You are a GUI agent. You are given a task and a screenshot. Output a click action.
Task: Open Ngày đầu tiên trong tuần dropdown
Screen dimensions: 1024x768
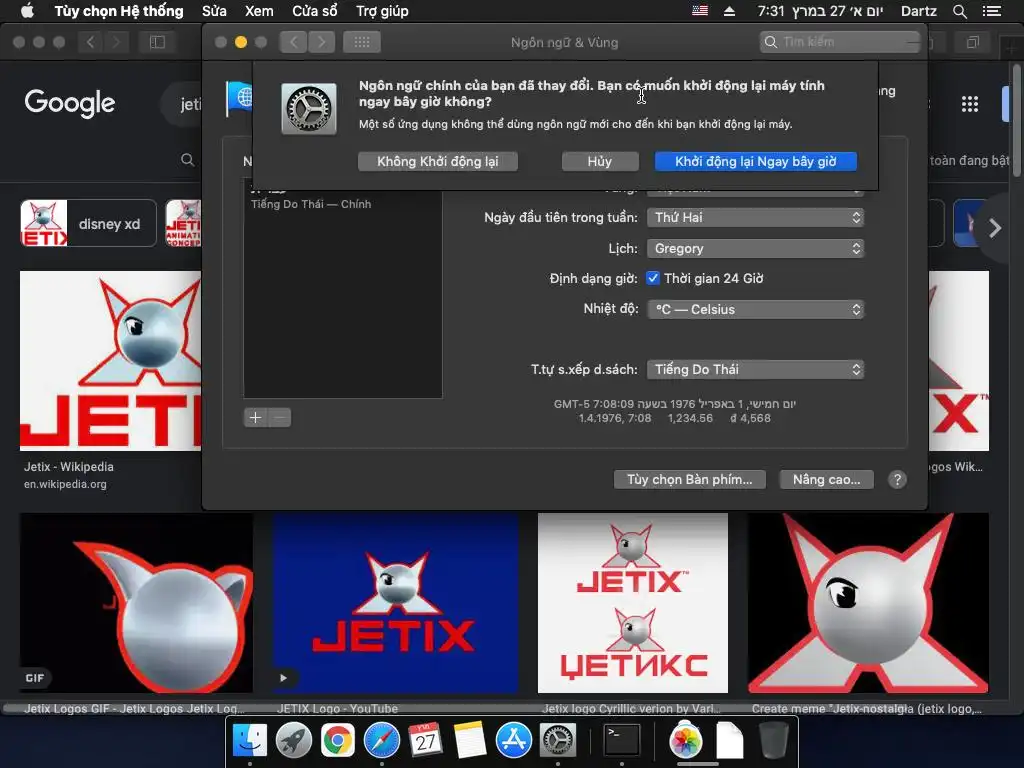(x=755, y=217)
